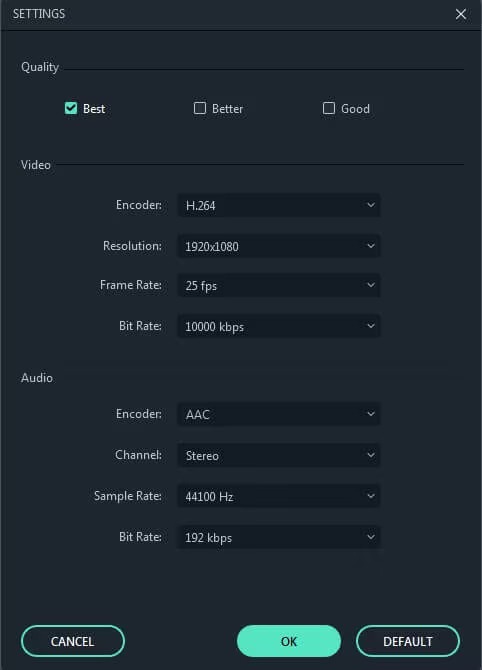Click the Better label text

click(227, 109)
